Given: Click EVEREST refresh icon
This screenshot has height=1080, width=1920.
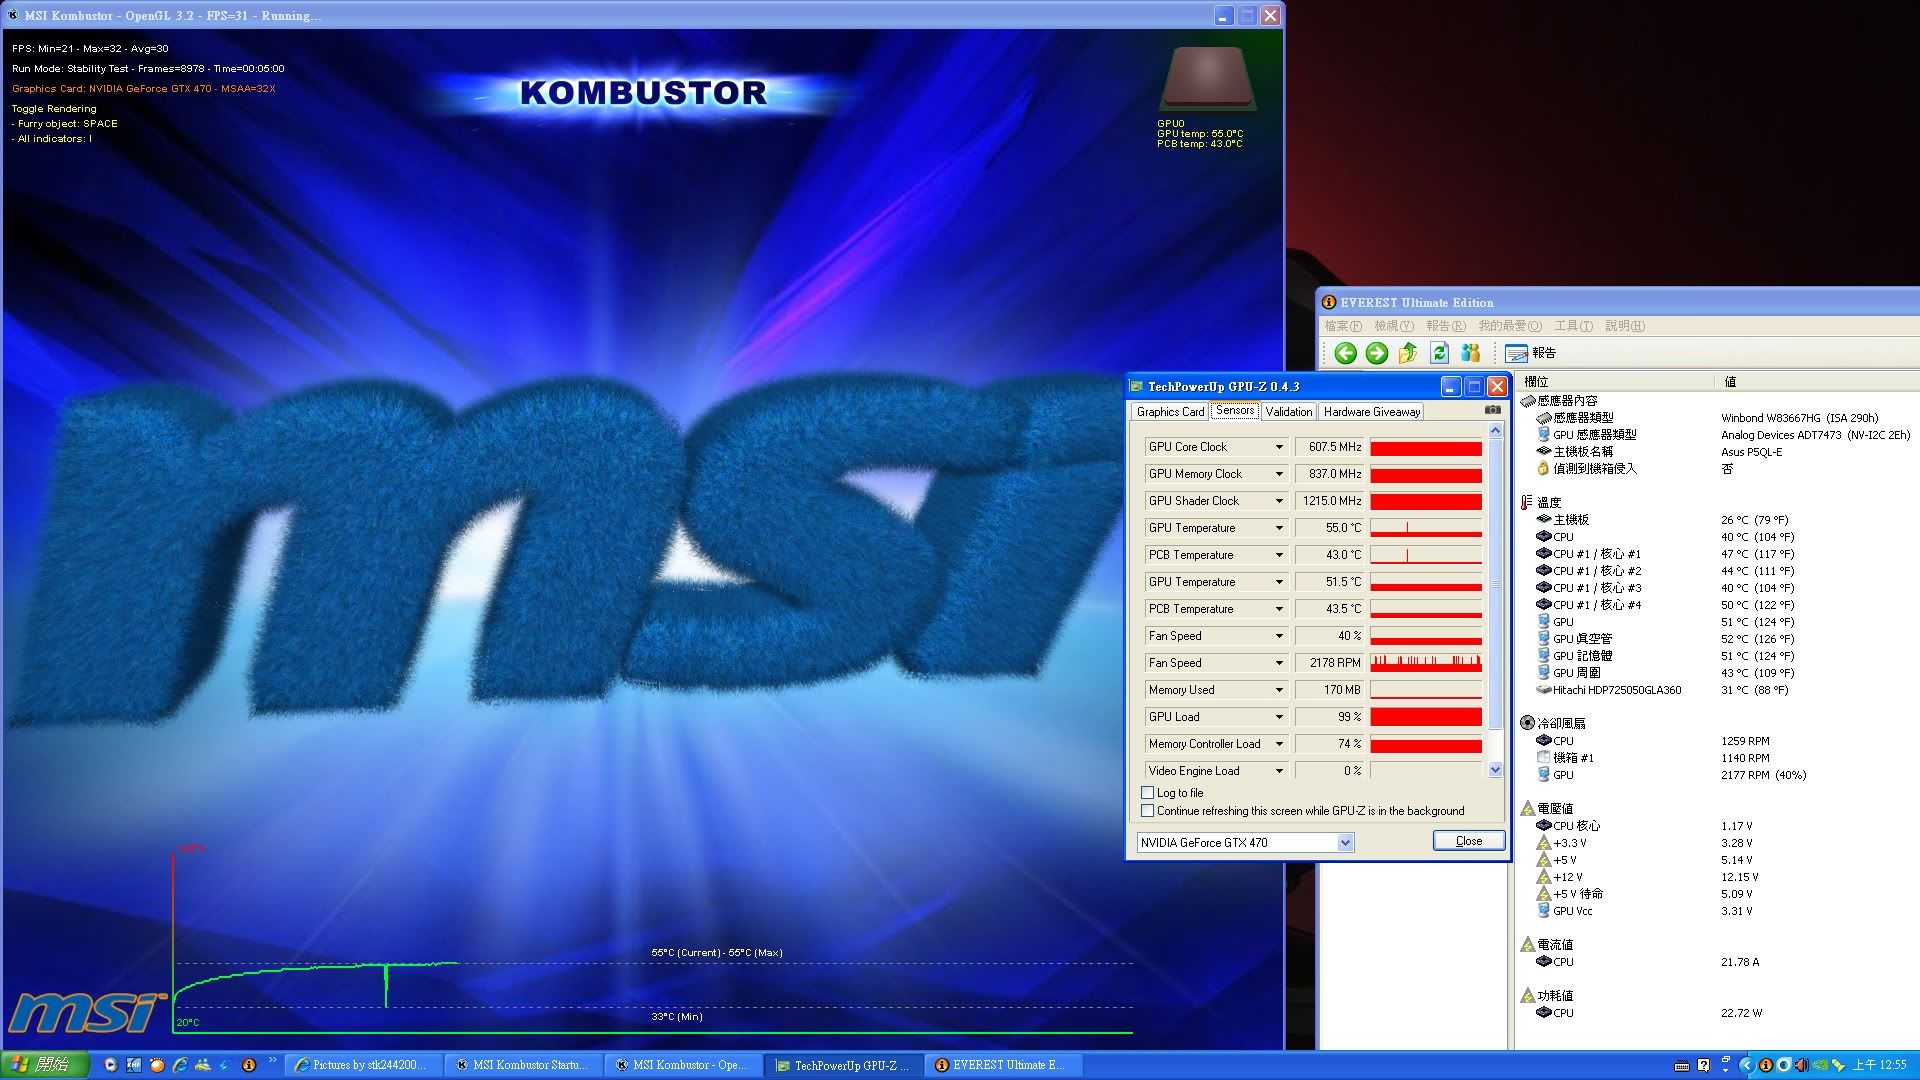Looking at the screenshot, I should click(x=1439, y=353).
